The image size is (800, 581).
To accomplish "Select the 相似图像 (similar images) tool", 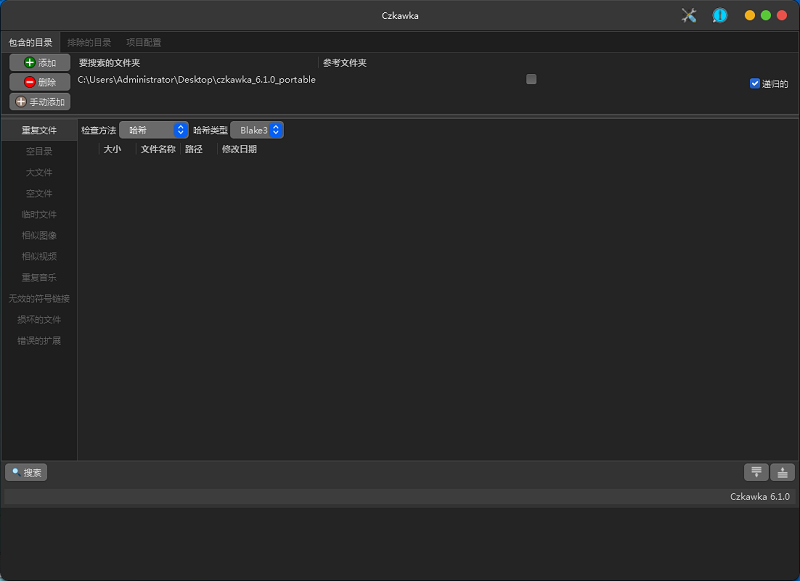I will pos(38,235).
